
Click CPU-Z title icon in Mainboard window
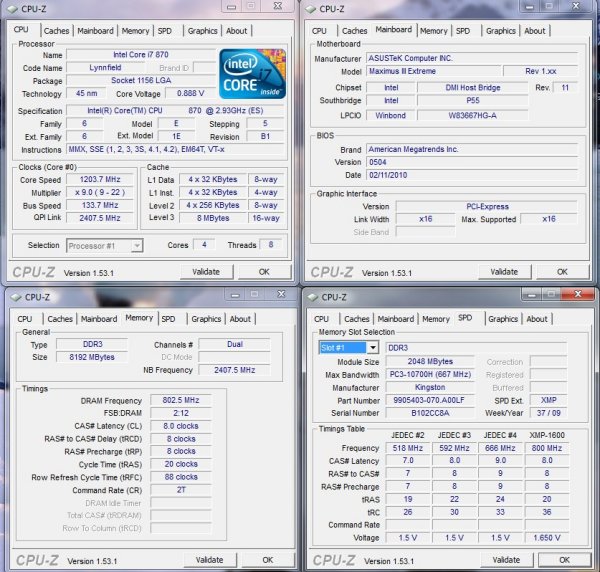point(311,9)
